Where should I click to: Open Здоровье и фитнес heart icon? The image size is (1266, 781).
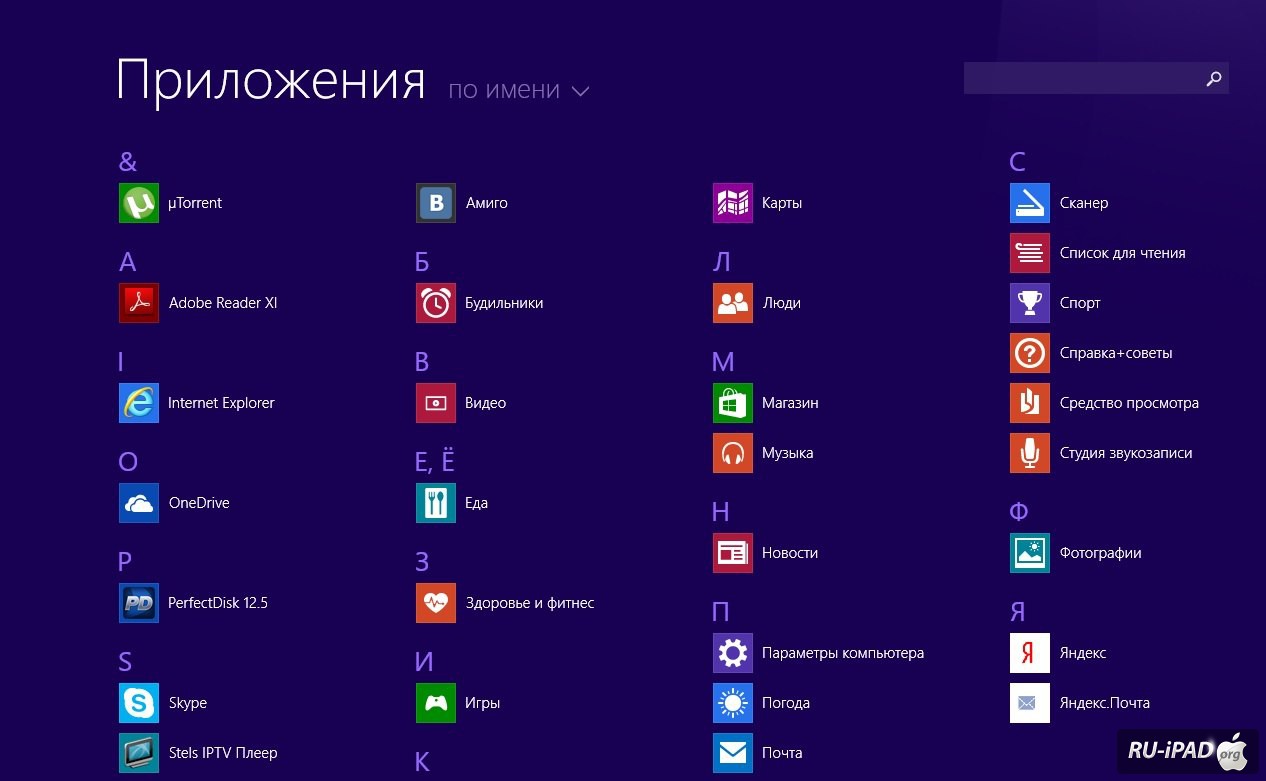click(436, 603)
